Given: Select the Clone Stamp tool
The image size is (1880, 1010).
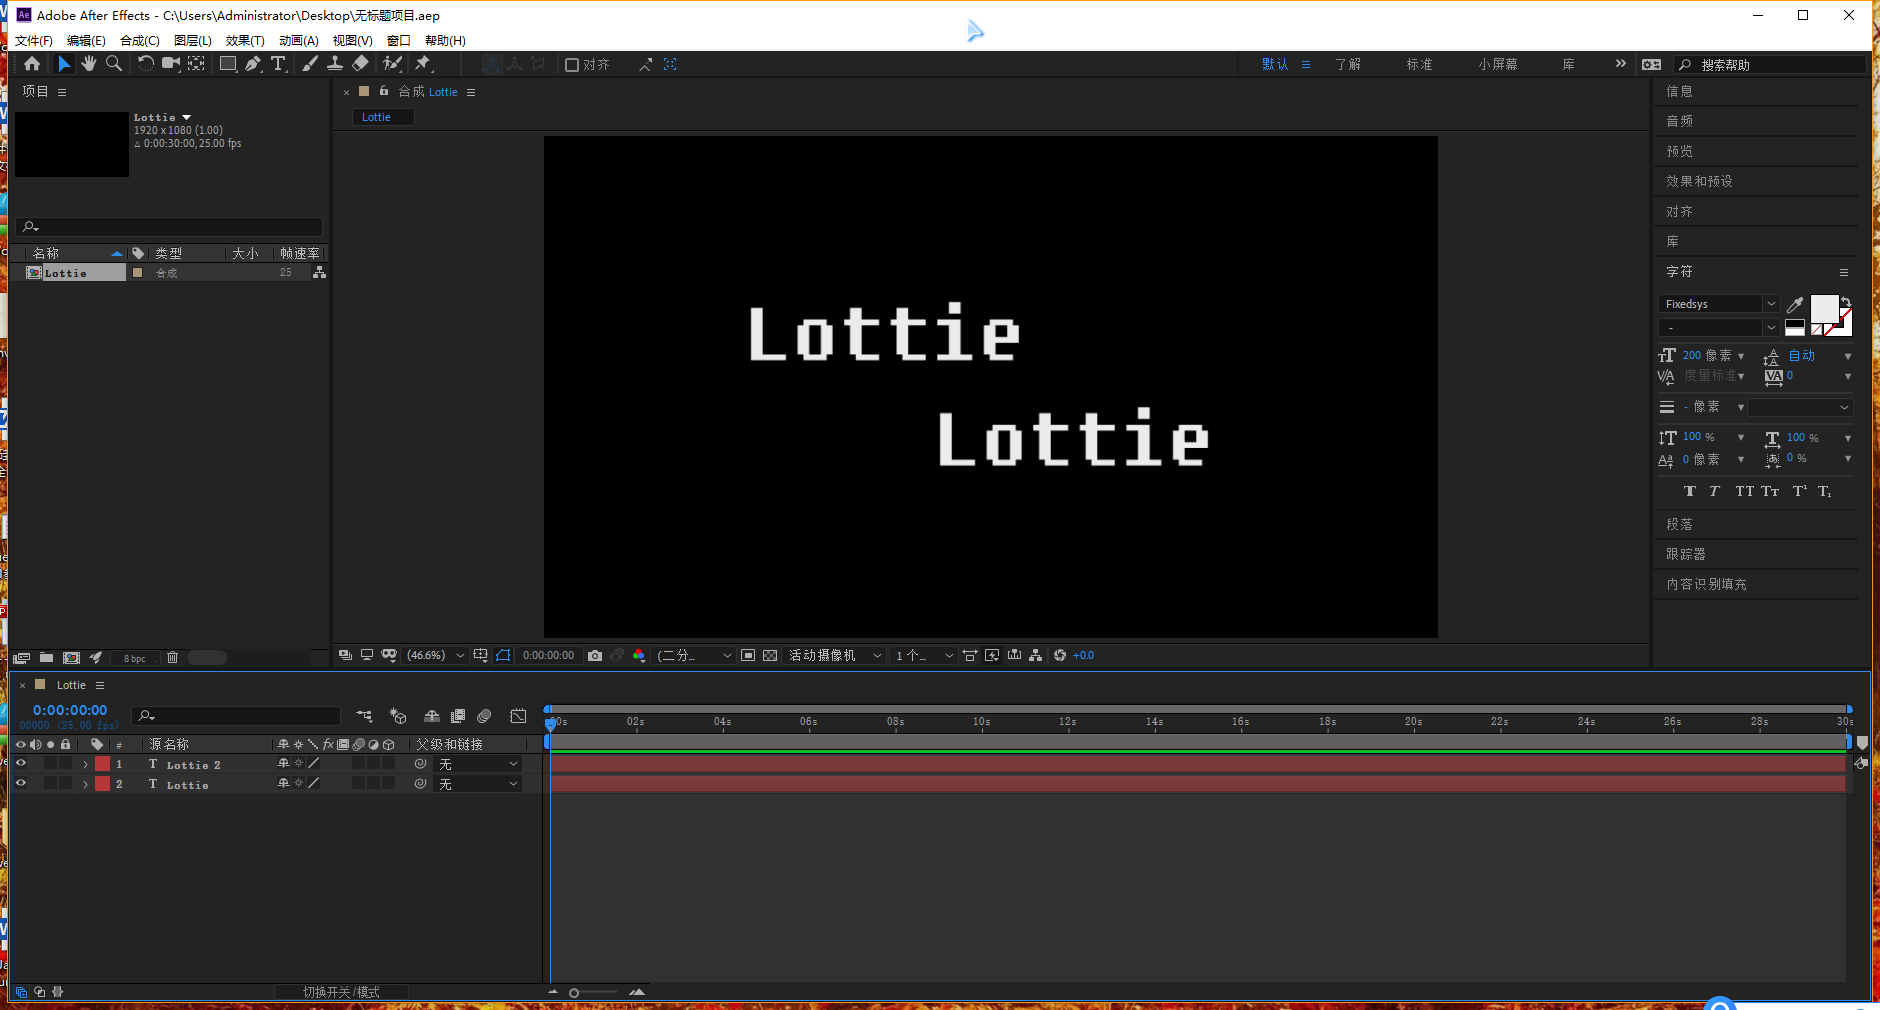Looking at the screenshot, I should click(335, 64).
